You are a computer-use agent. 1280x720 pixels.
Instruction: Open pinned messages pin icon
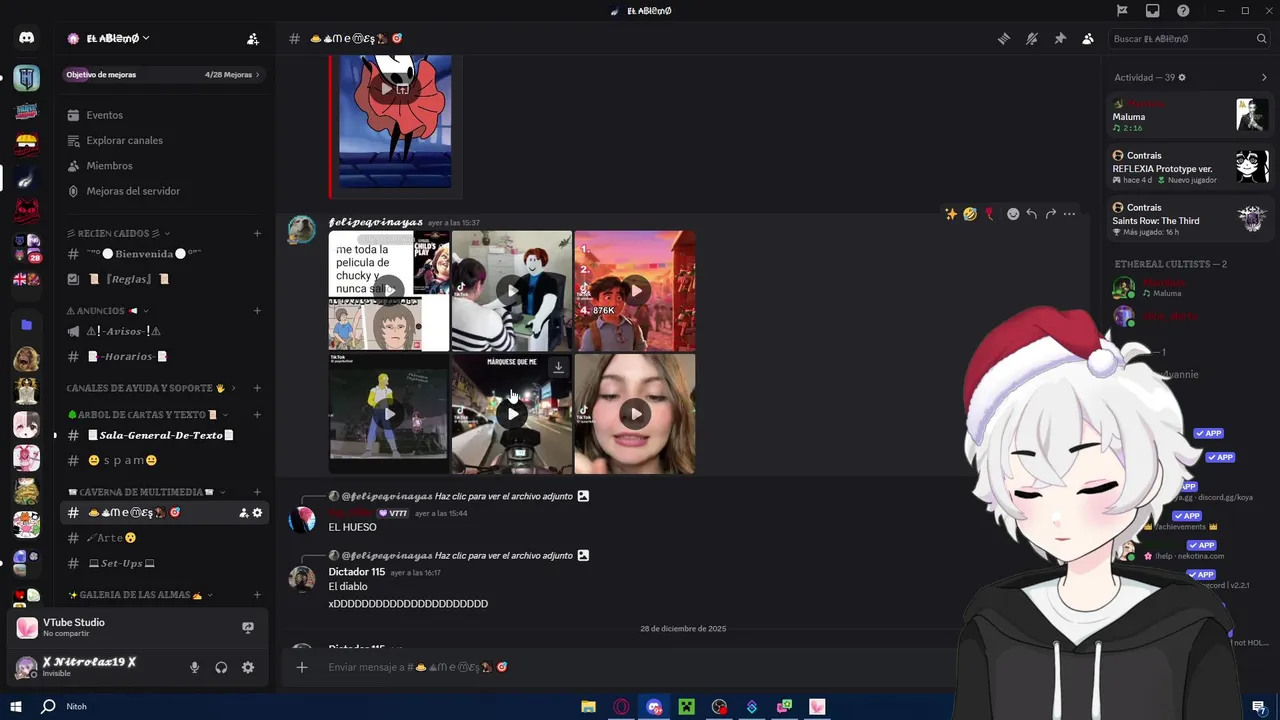tap(1060, 39)
